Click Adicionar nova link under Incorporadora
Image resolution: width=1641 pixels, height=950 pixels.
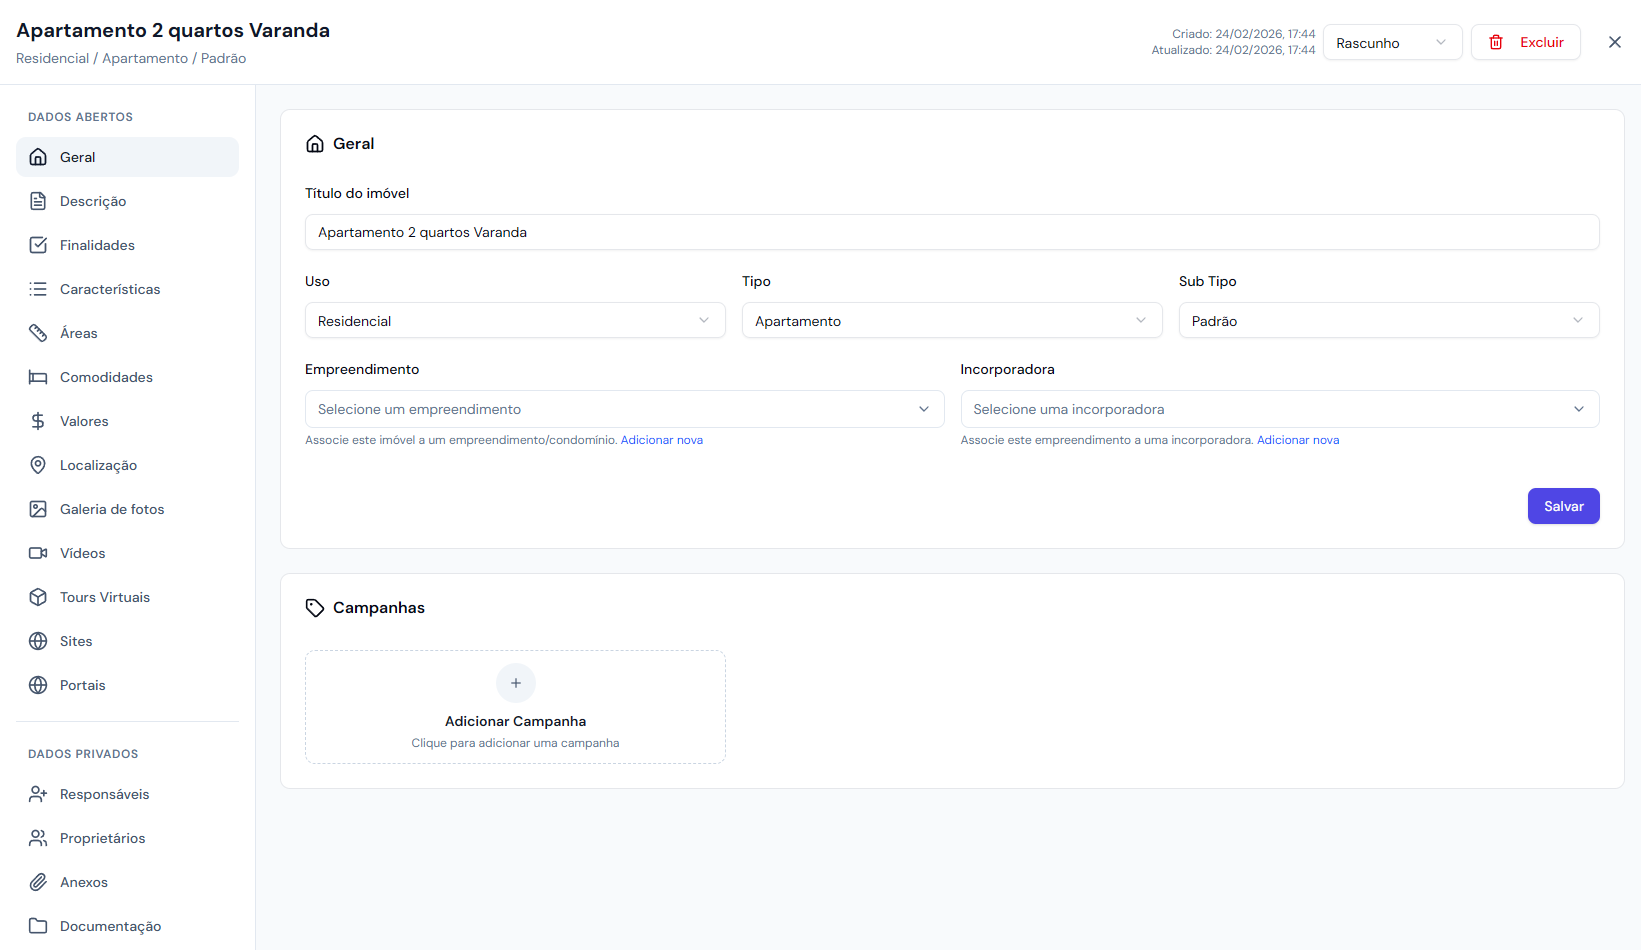[x=1297, y=440]
